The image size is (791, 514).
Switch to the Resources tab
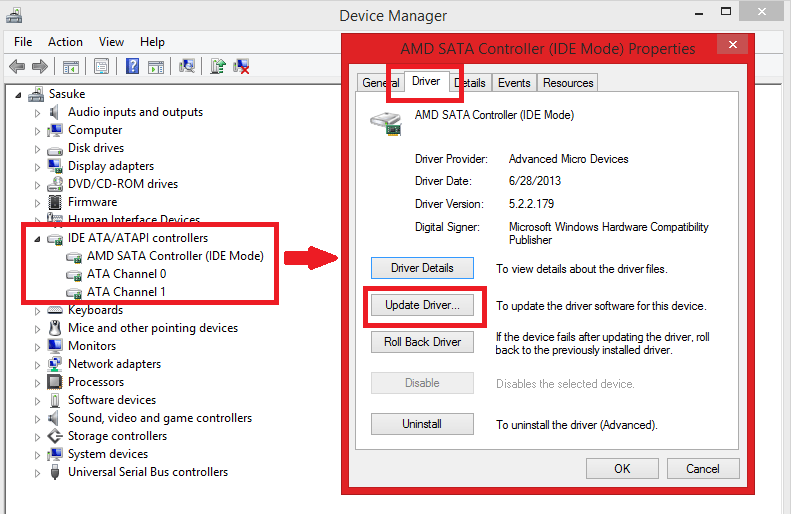[x=568, y=83]
